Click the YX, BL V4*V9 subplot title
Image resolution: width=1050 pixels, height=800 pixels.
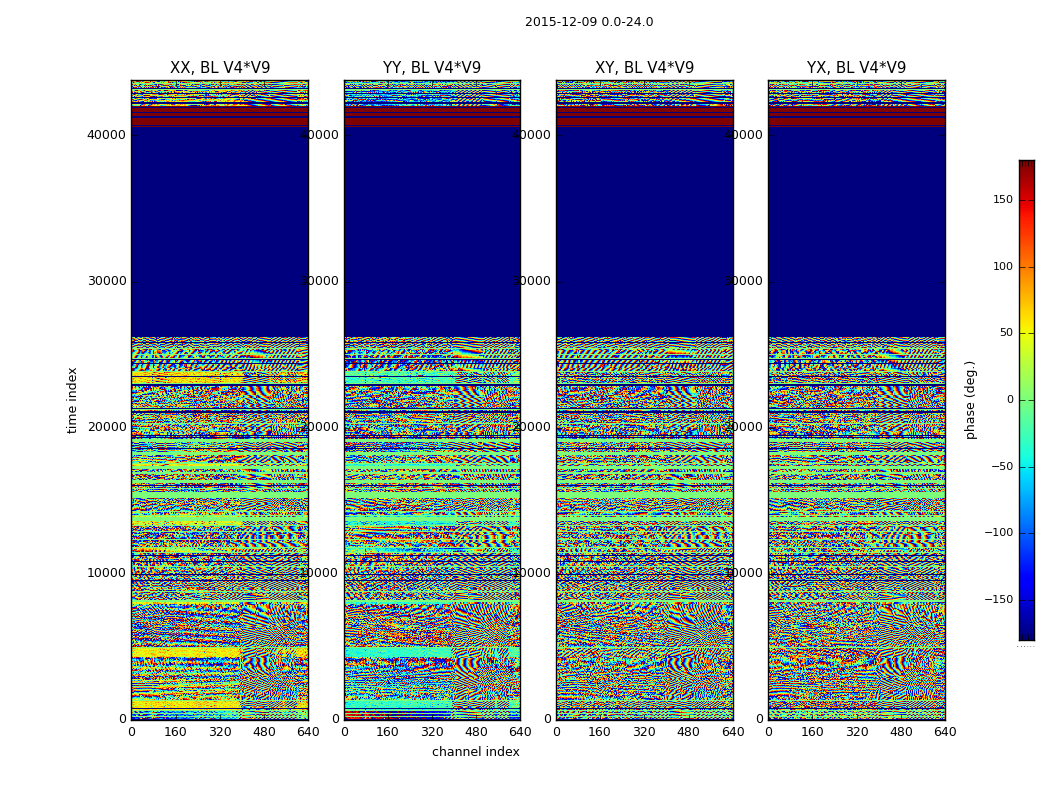pyautogui.click(x=856, y=68)
